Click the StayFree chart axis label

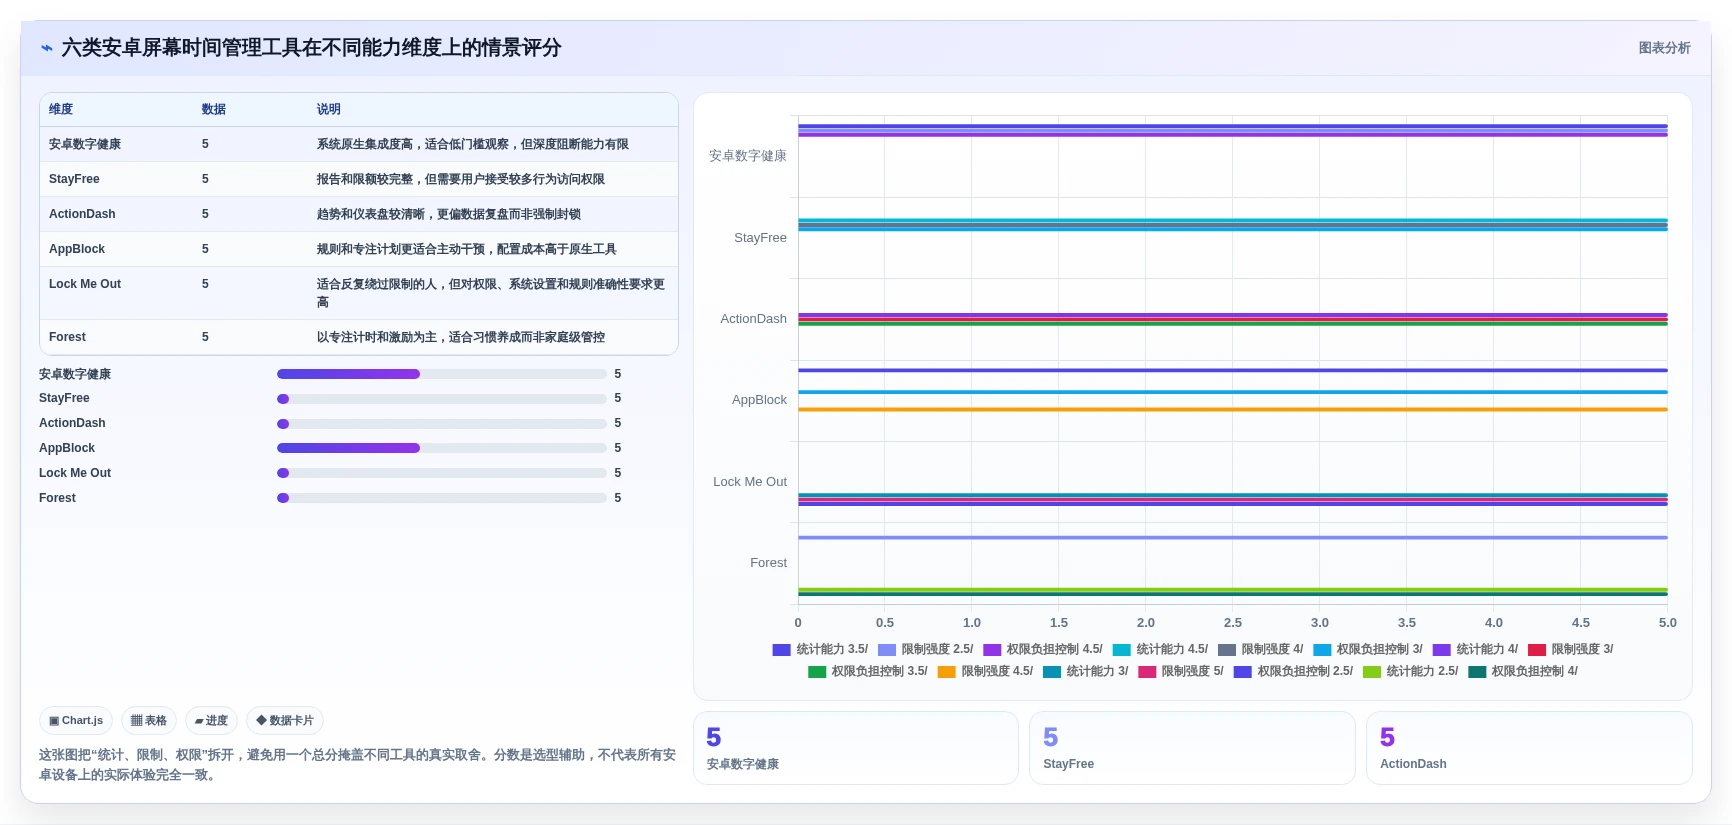[760, 238]
